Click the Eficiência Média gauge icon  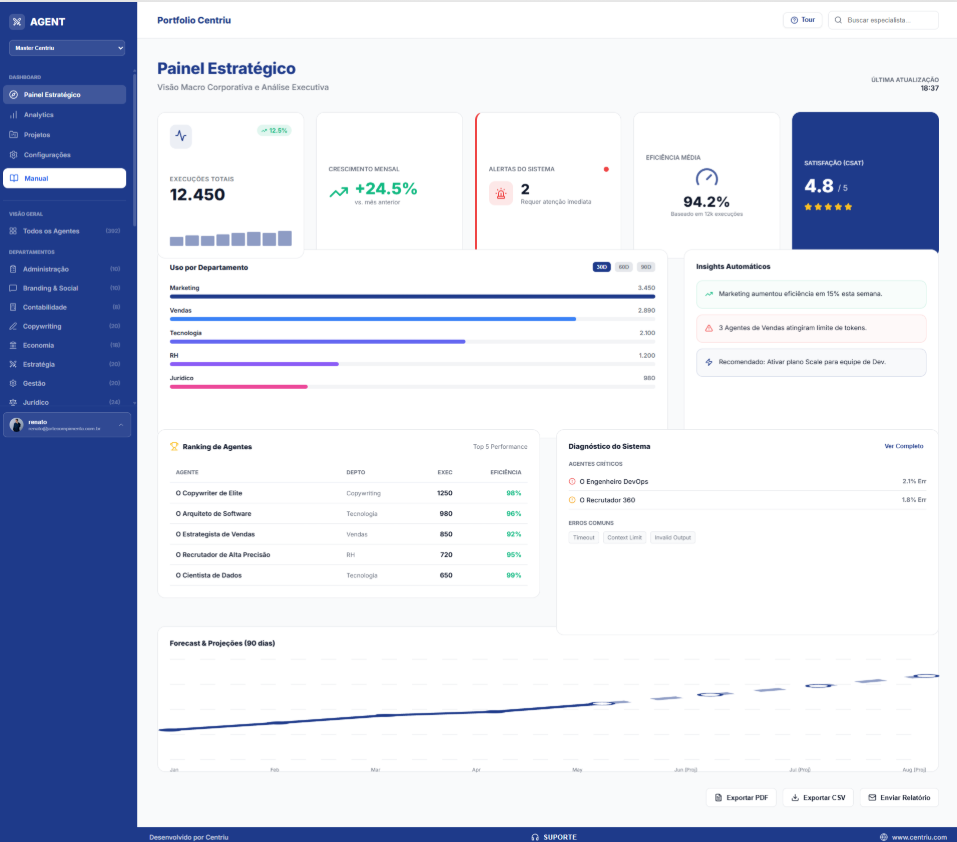click(707, 178)
